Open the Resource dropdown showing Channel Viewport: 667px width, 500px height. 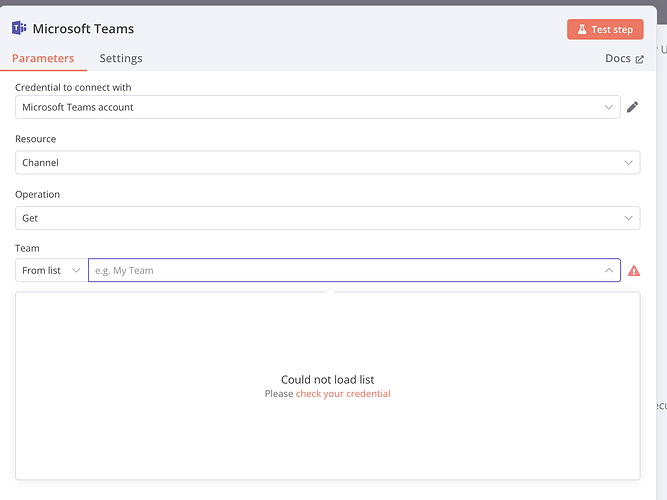coord(328,163)
